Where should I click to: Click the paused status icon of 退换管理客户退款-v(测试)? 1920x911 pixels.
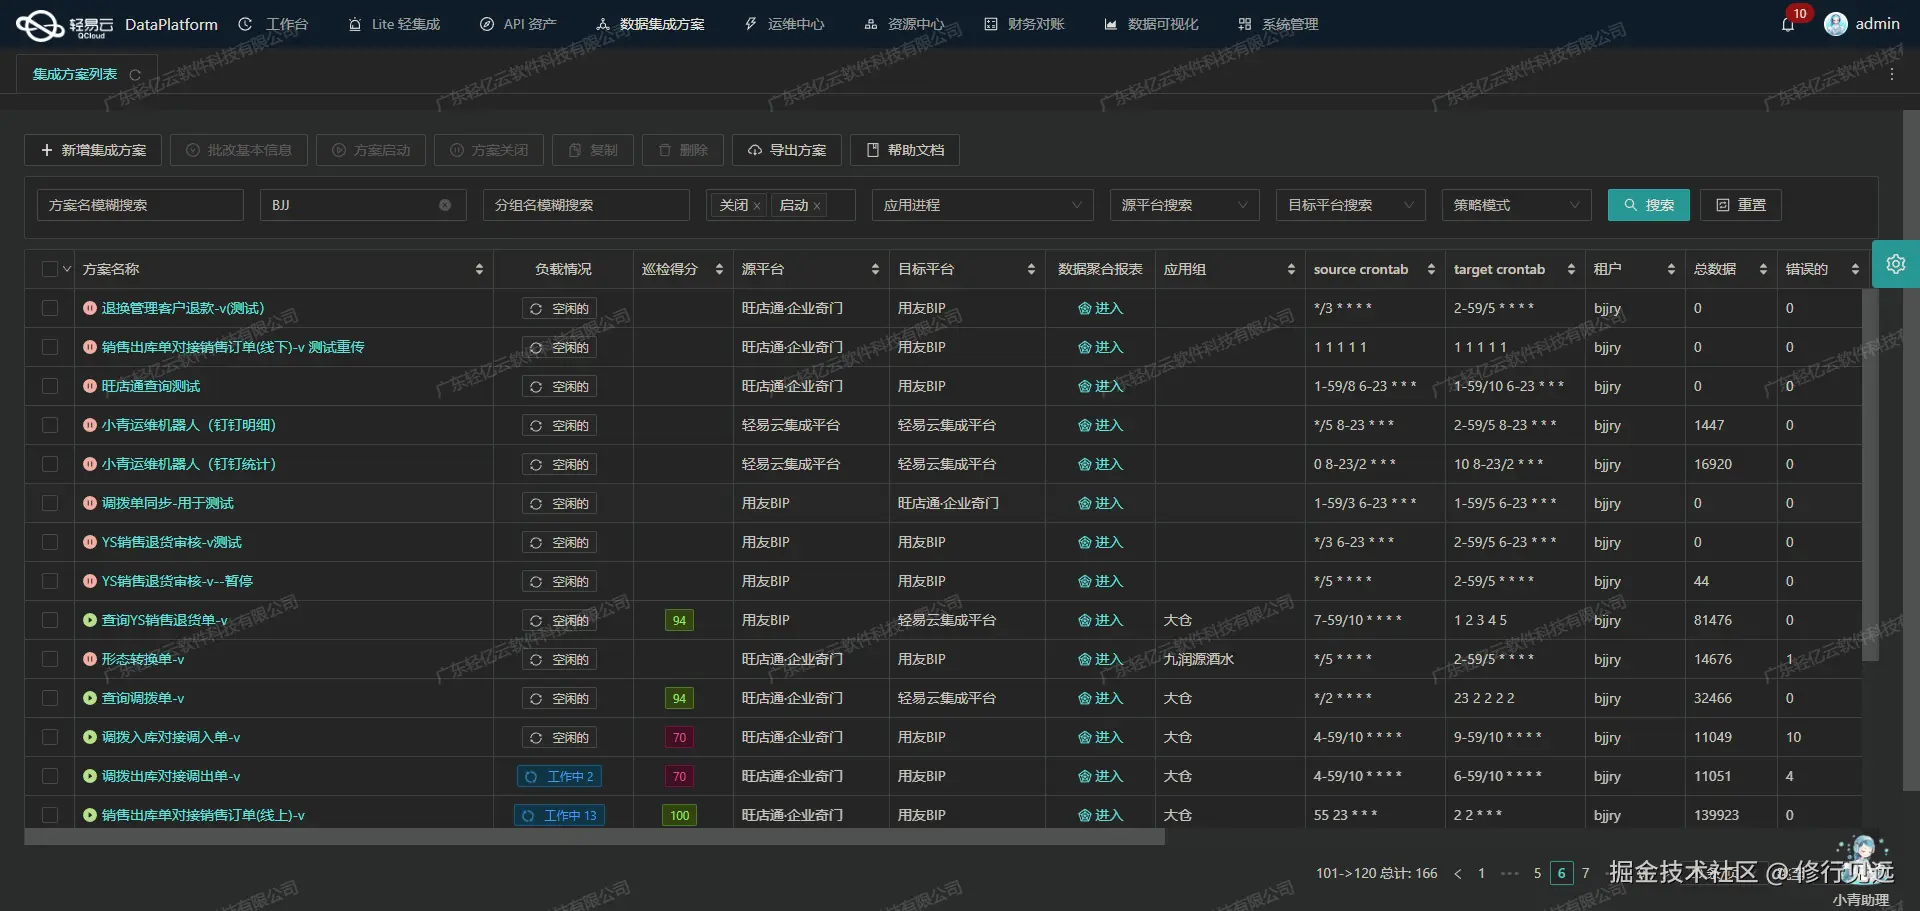point(90,308)
